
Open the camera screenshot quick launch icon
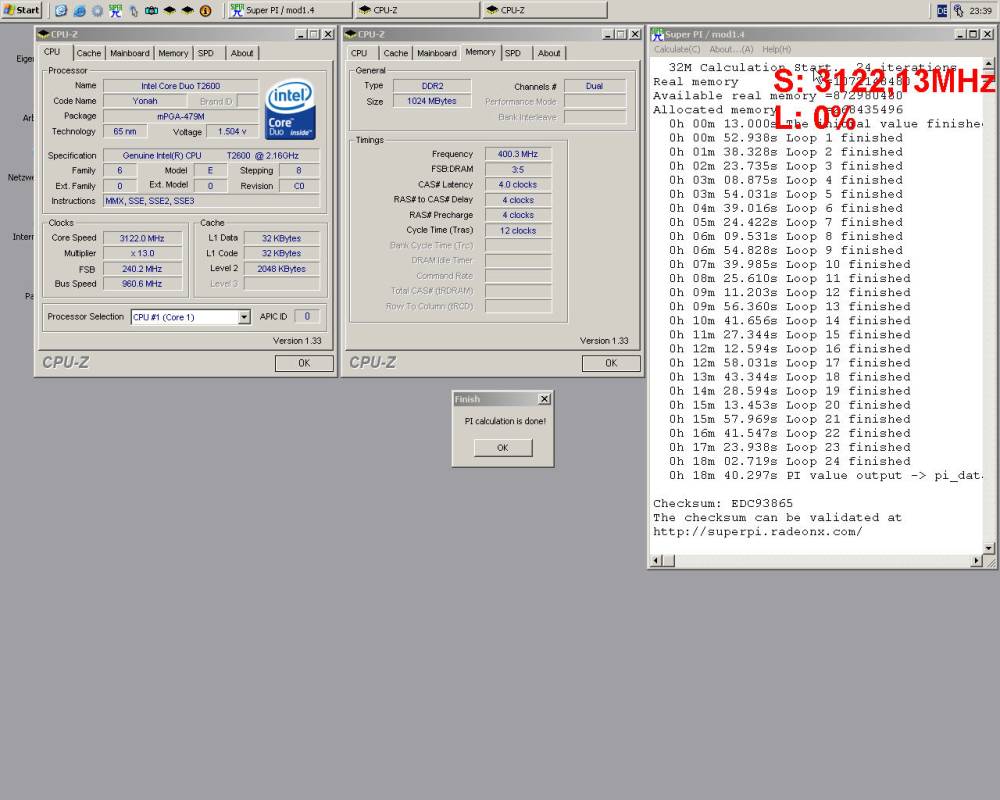(152, 10)
